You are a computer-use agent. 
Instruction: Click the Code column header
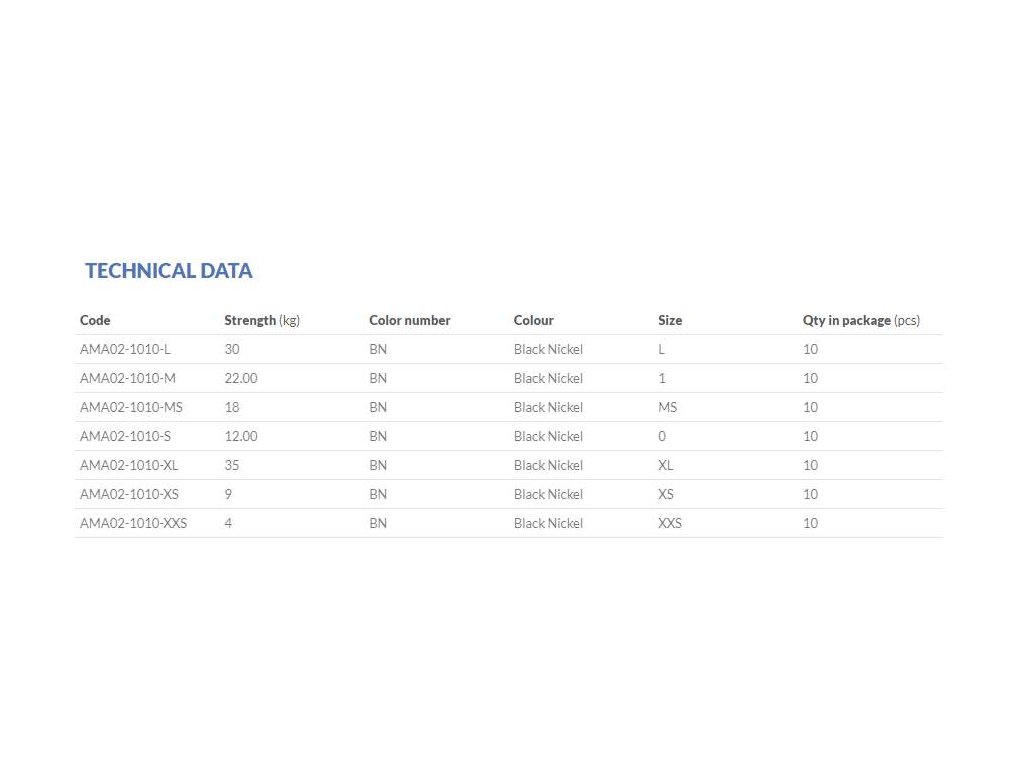95,320
